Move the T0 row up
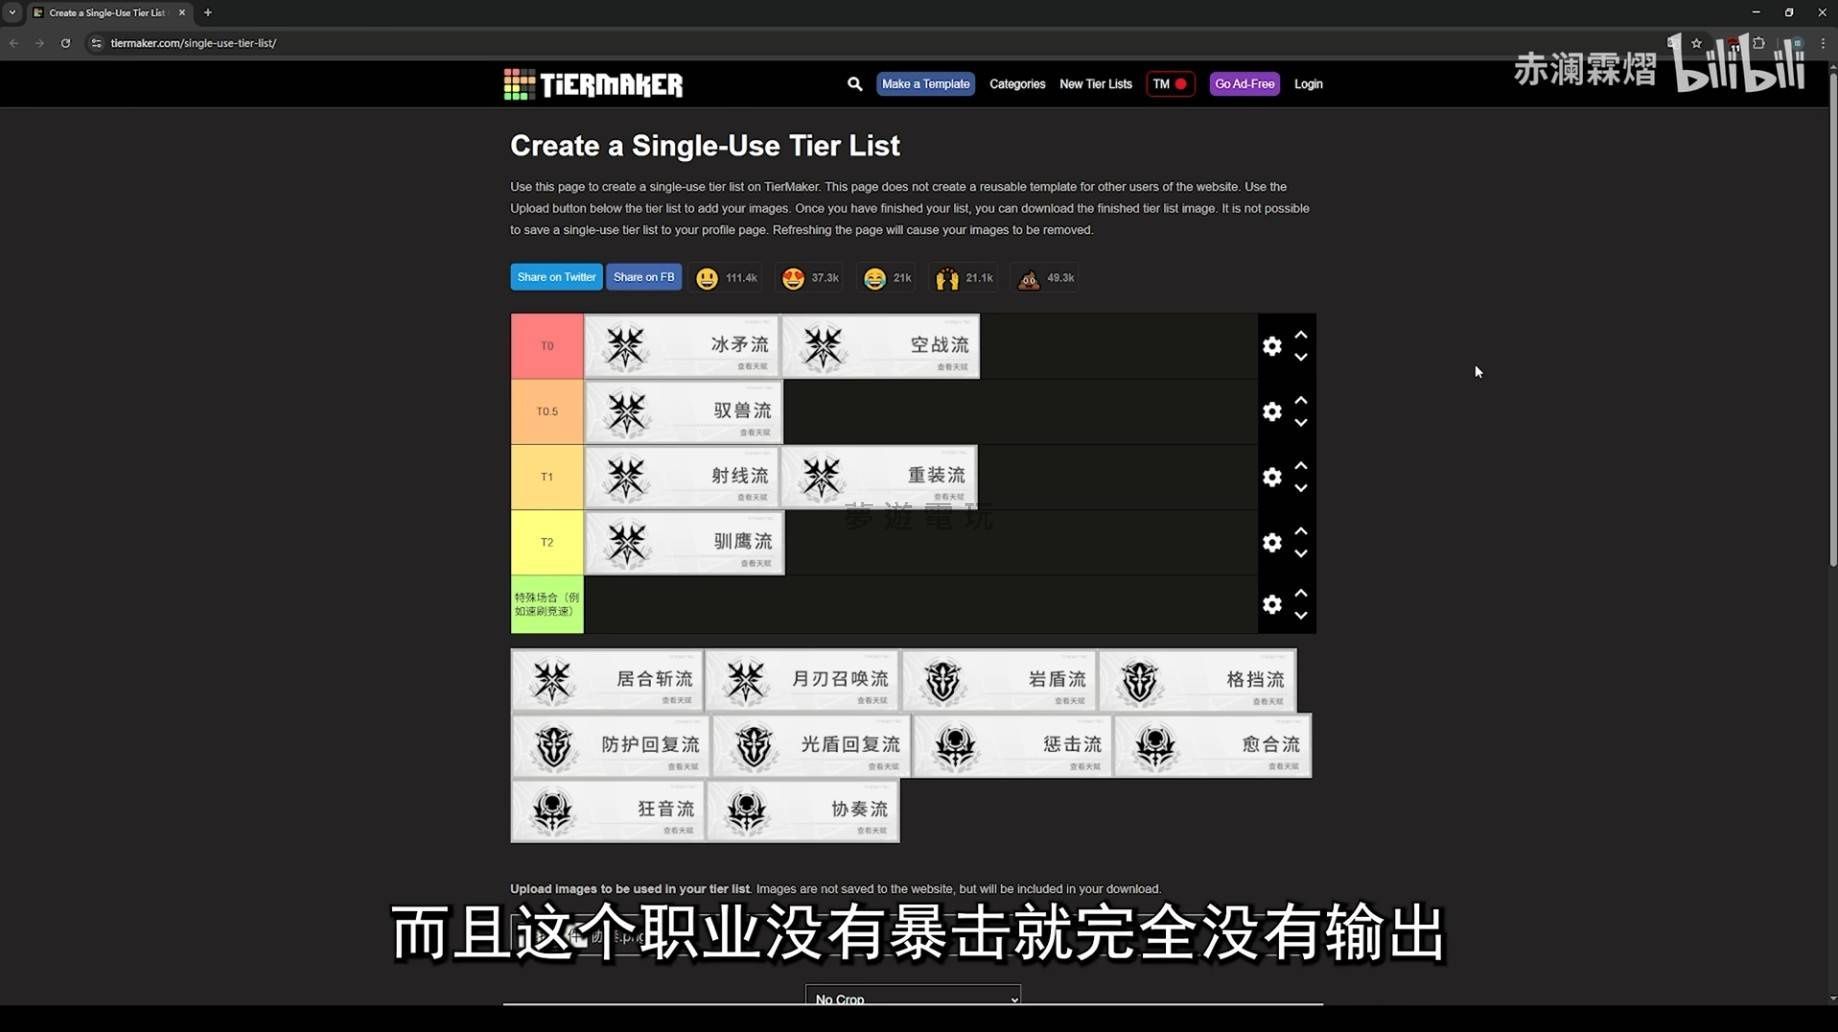The width and height of the screenshot is (1838, 1032). point(1301,335)
